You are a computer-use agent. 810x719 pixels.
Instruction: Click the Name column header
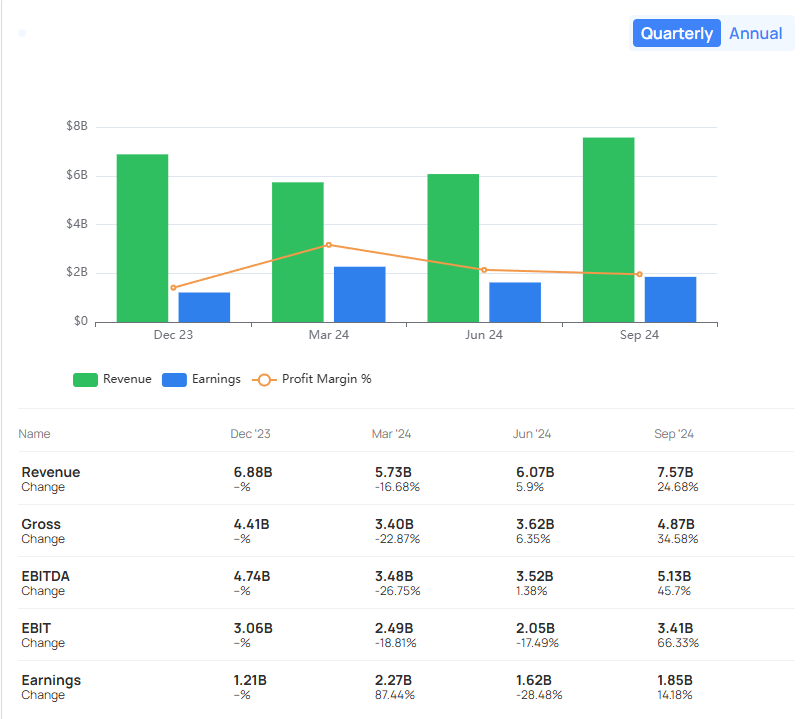(34, 434)
